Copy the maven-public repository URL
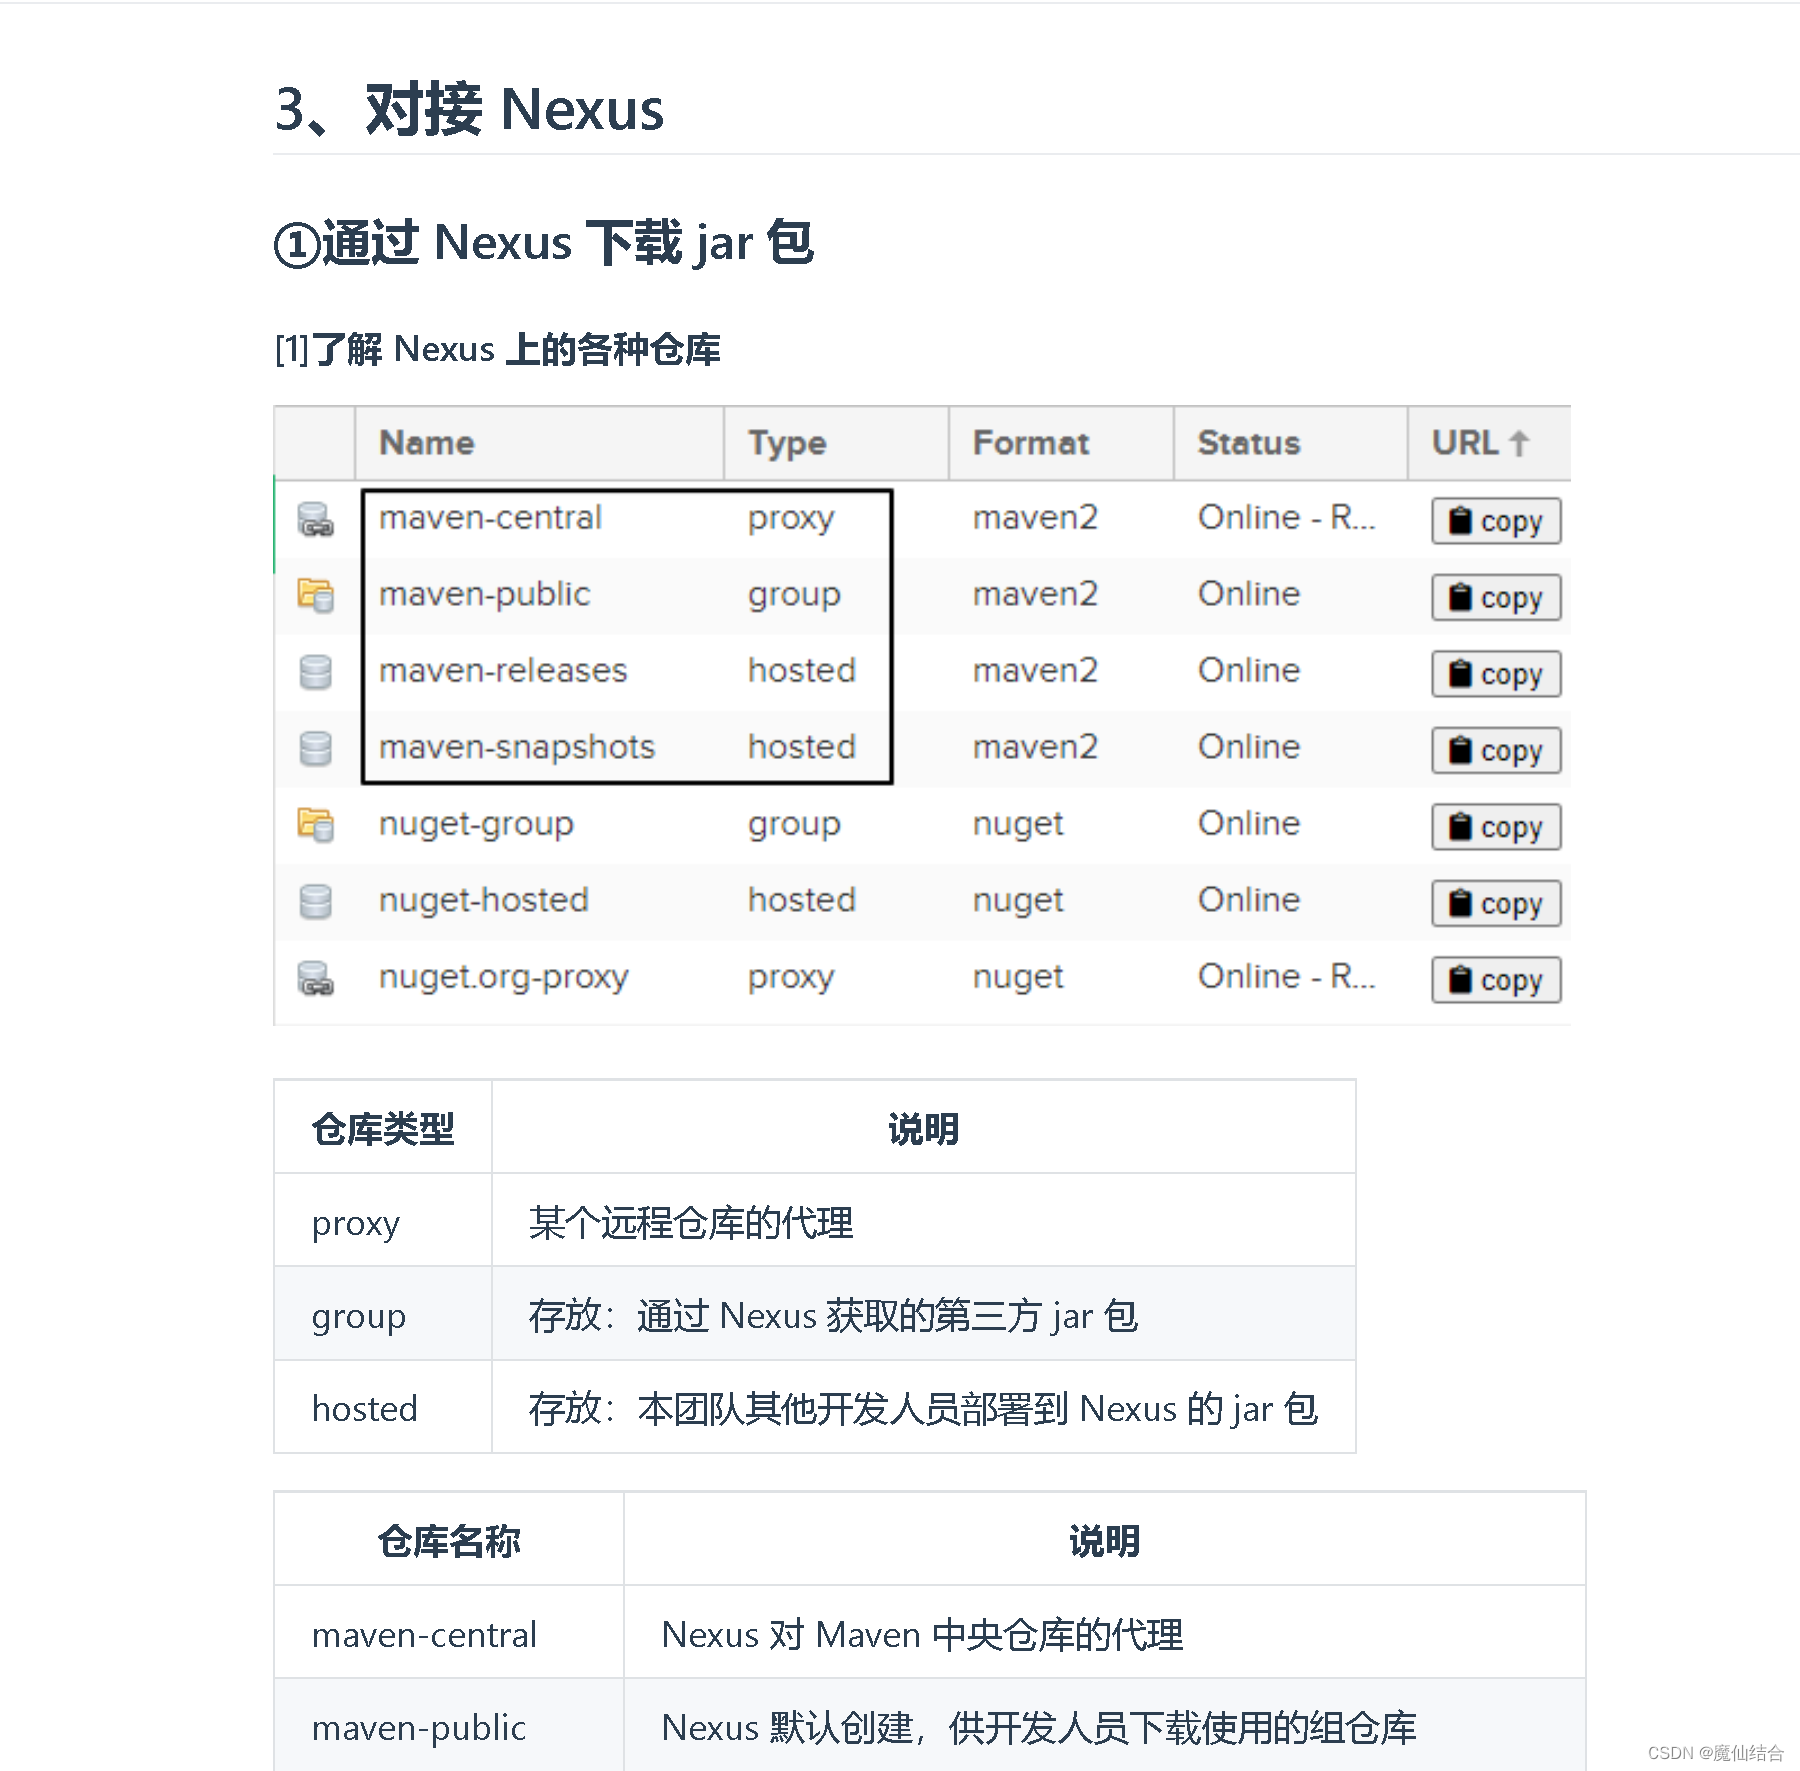 point(1496,597)
